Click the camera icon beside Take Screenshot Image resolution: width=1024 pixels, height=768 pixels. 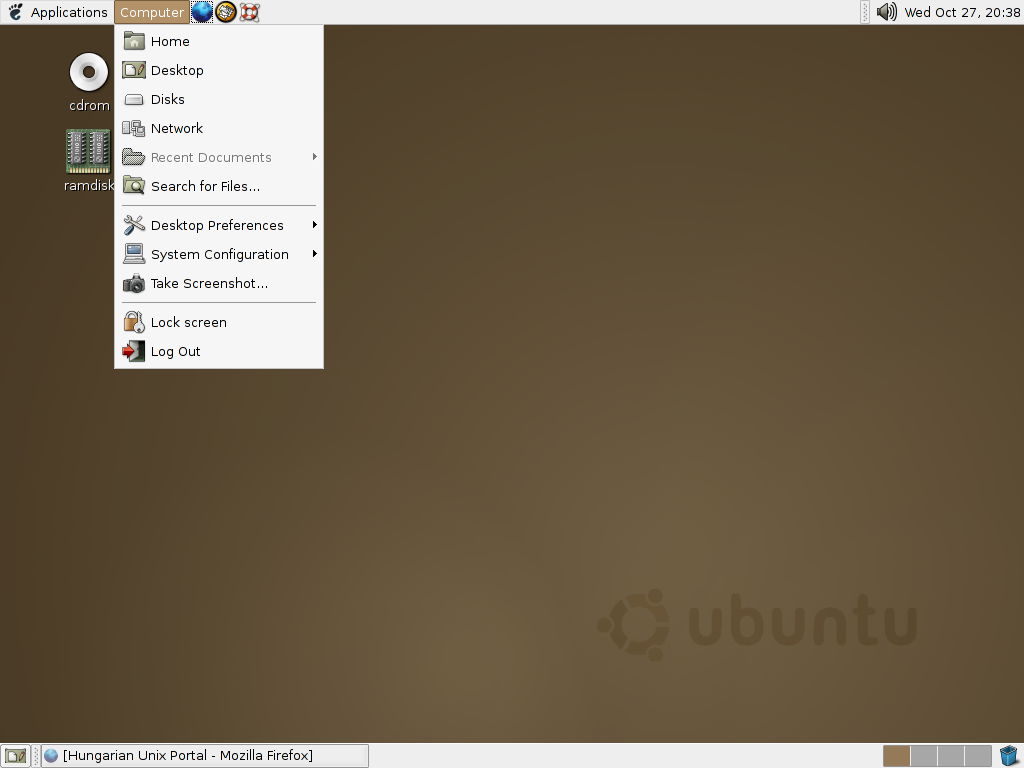134,283
